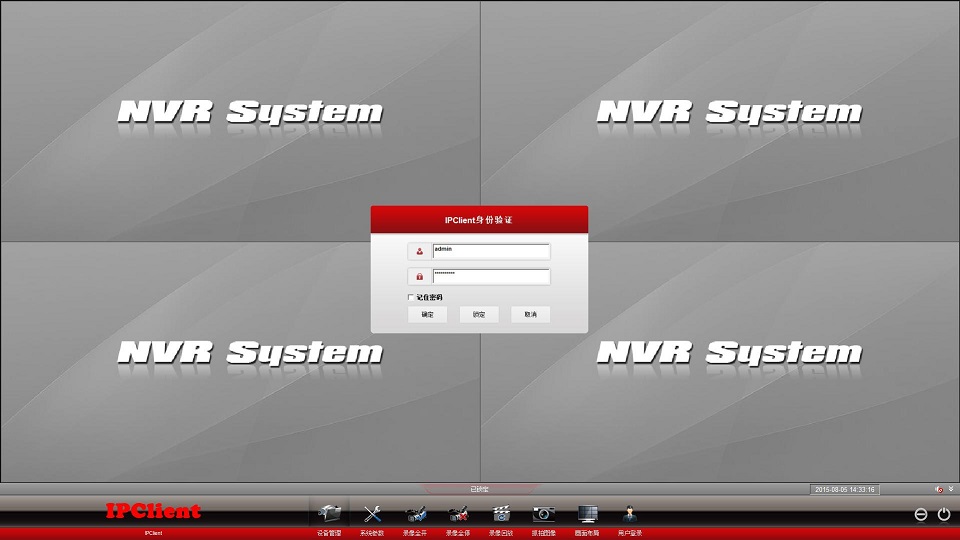Click the small IPClient label in red bar
960x540 pixels.
click(153, 533)
